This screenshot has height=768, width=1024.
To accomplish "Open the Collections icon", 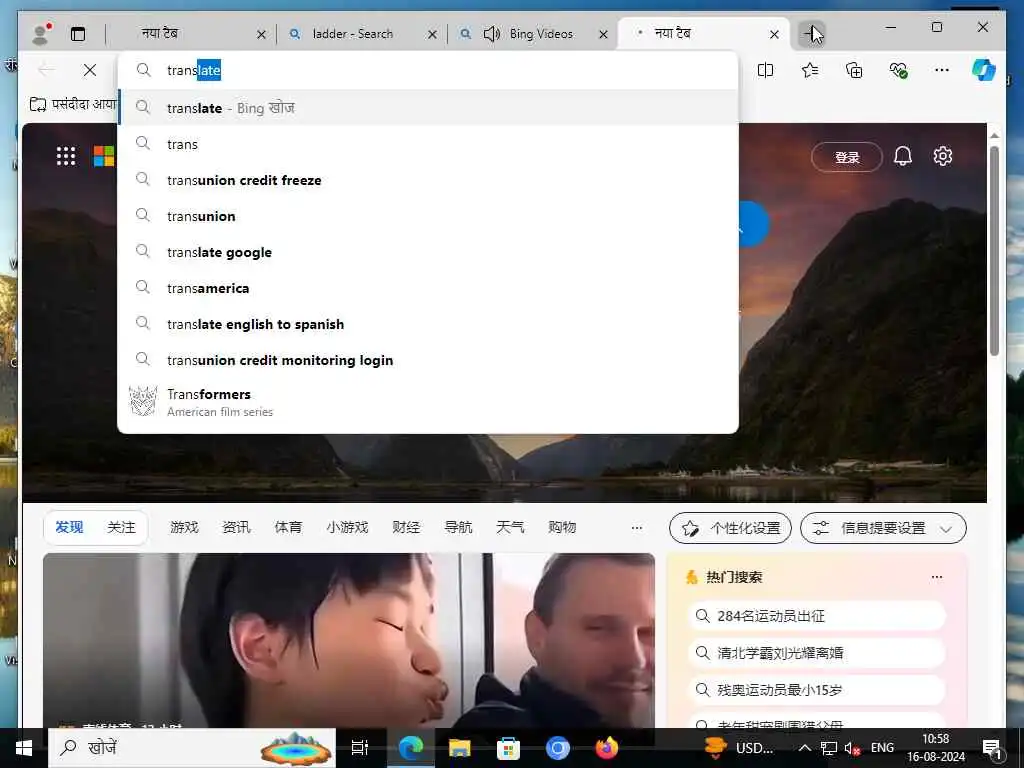I will point(854,70).
